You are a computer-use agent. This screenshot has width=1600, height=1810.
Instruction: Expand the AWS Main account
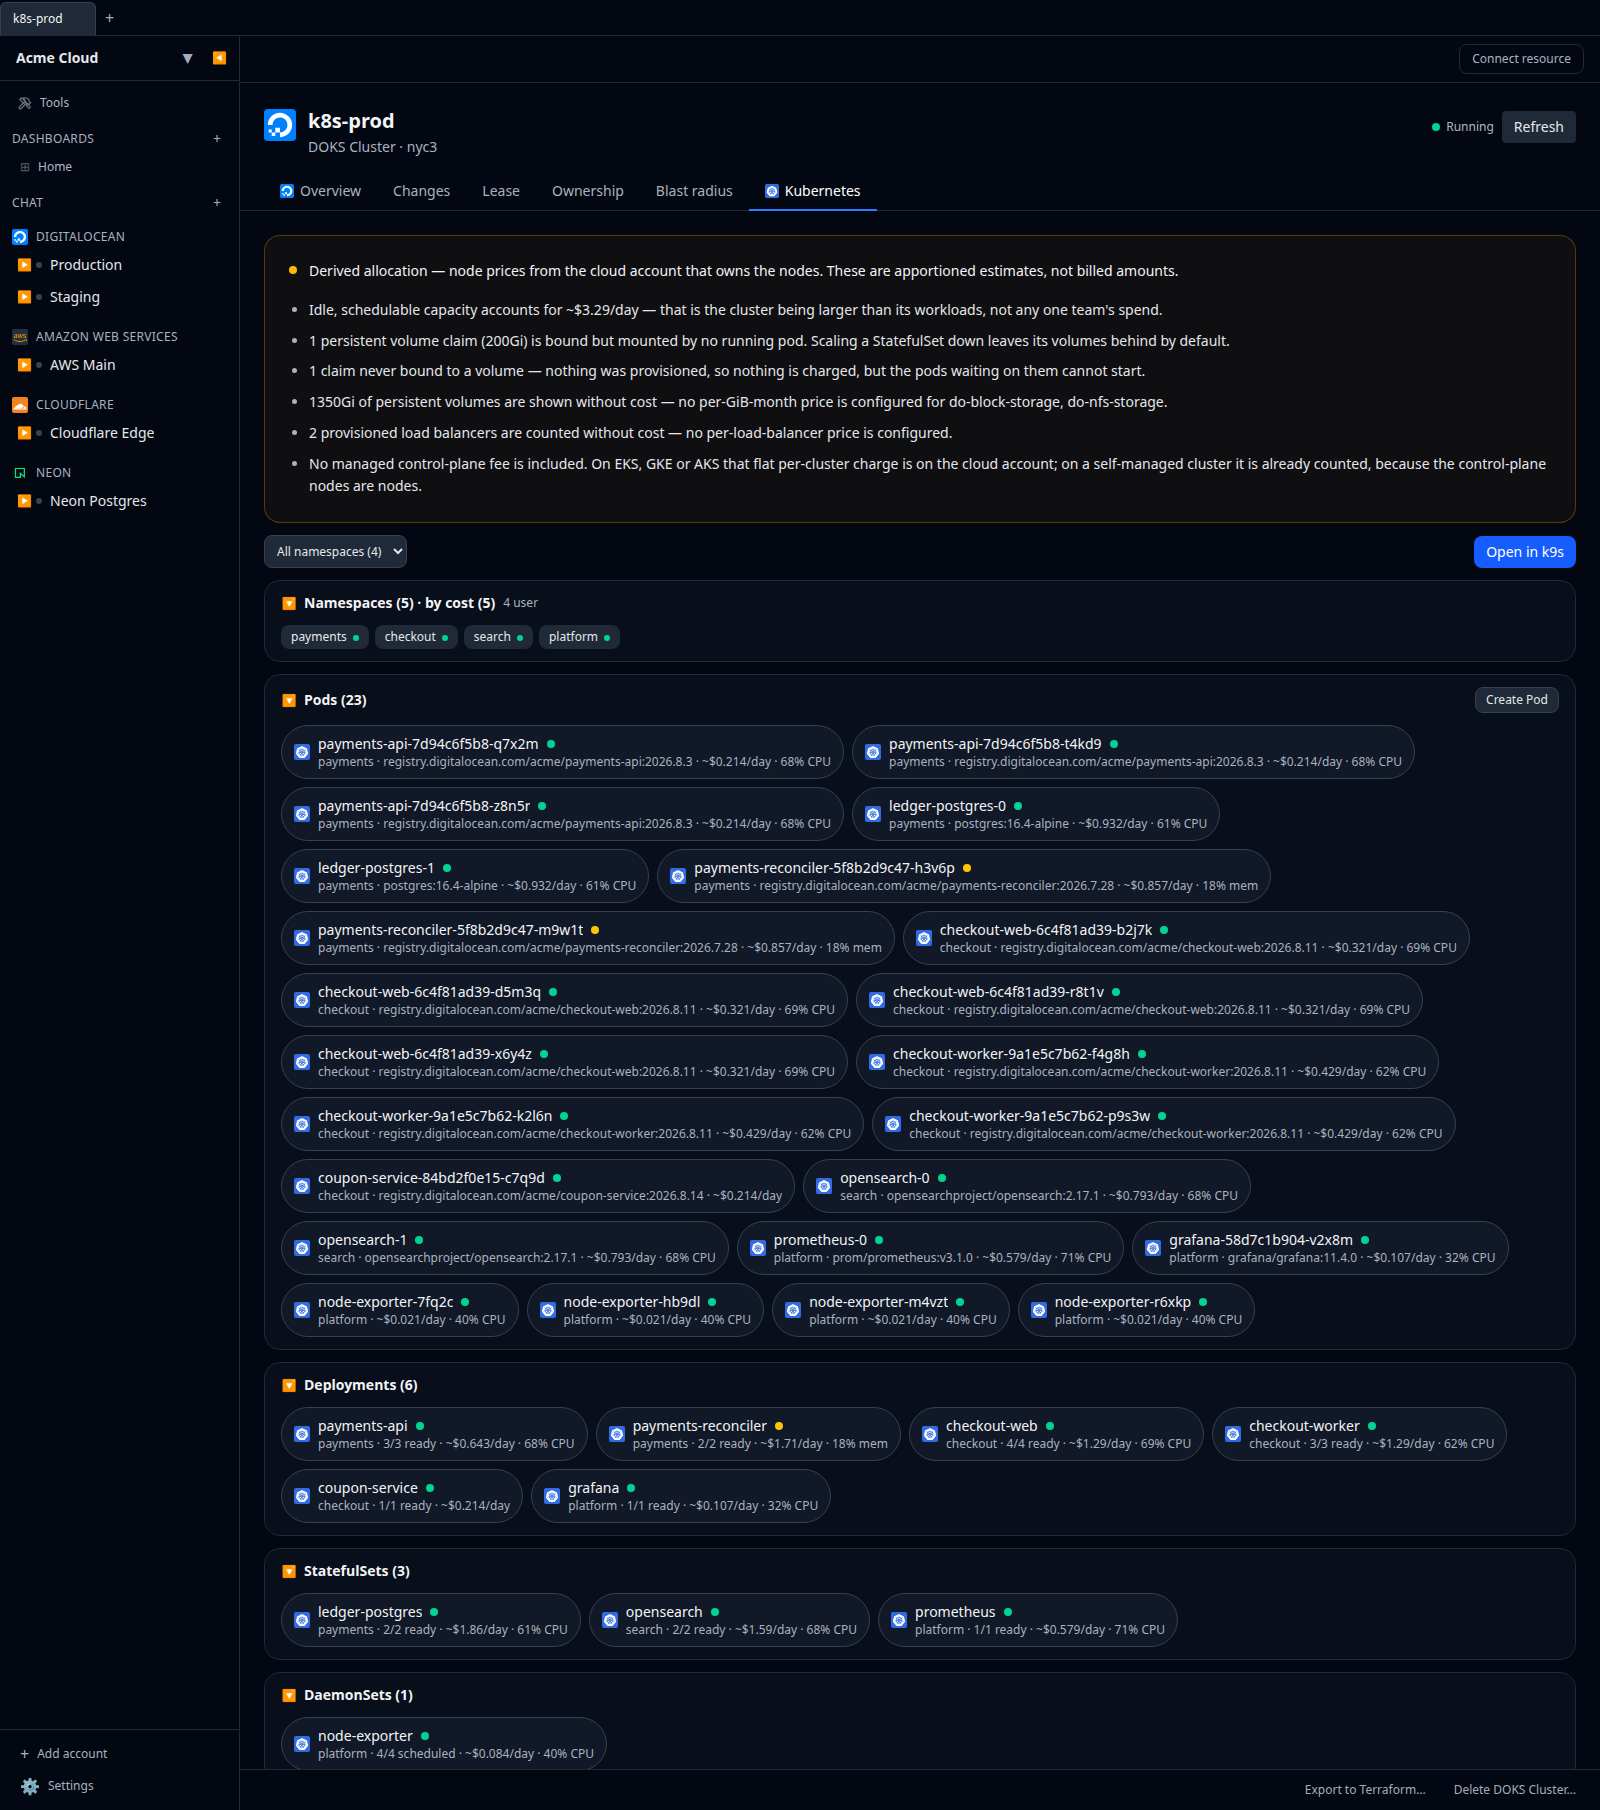coord(25,365)
